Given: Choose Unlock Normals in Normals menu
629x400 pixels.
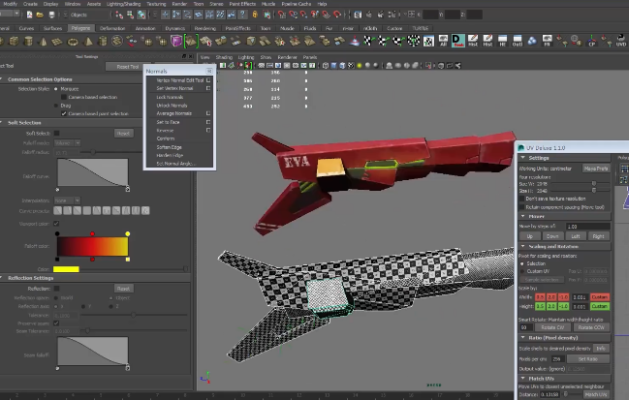Looking at the screenshot, I should [x=172, y=106].
